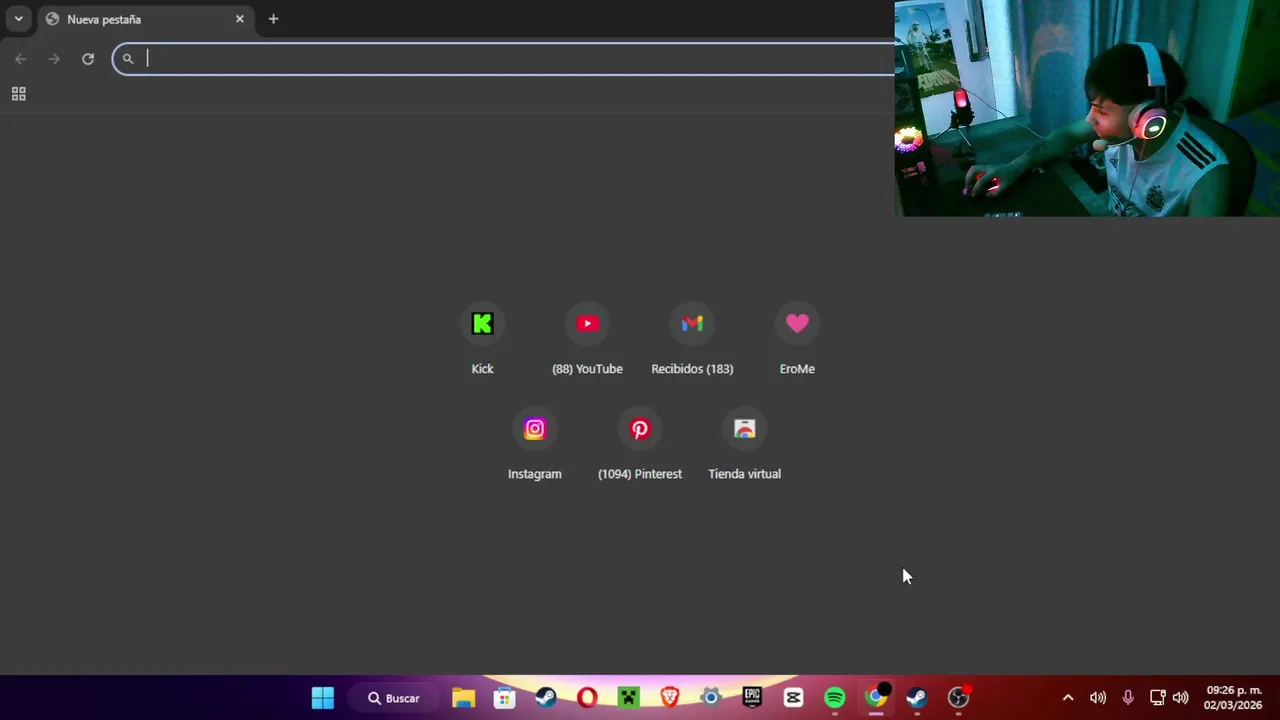Click the search magnifier in address bar
The width and height of the screenshot is (1280, 720).
click(128, 59)
